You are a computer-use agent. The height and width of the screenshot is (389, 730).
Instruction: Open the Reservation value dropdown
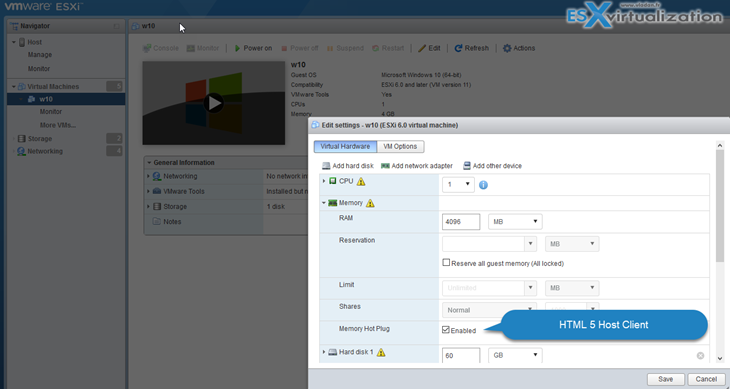pos(530,244)
